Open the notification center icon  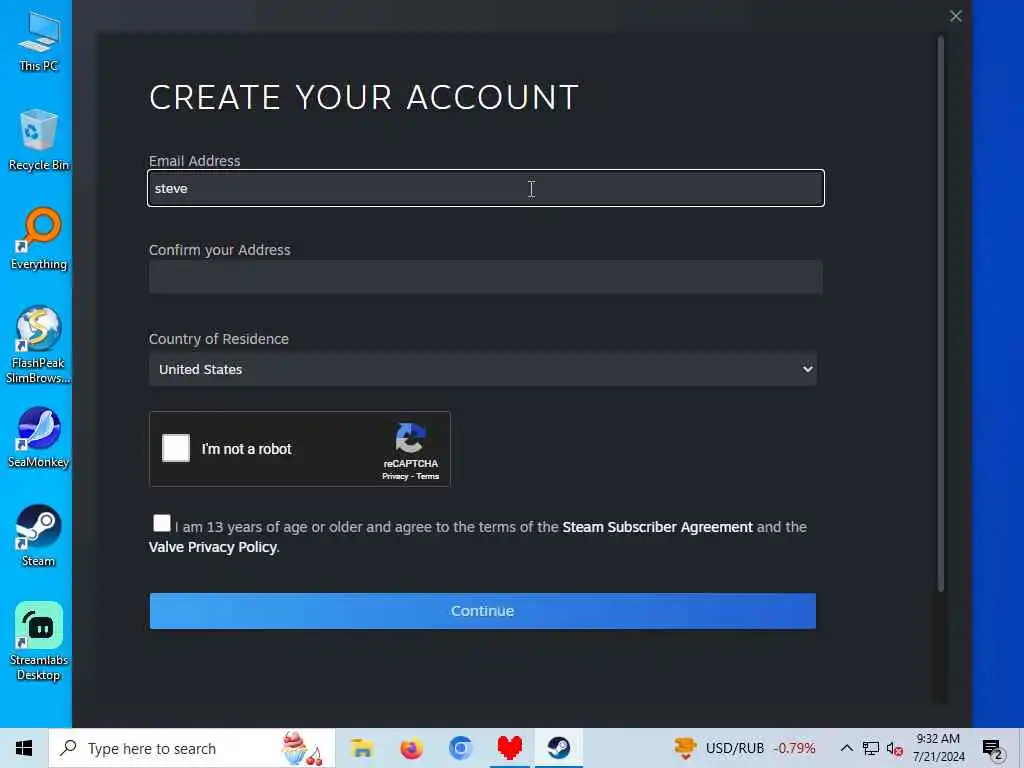coord(993,748)
